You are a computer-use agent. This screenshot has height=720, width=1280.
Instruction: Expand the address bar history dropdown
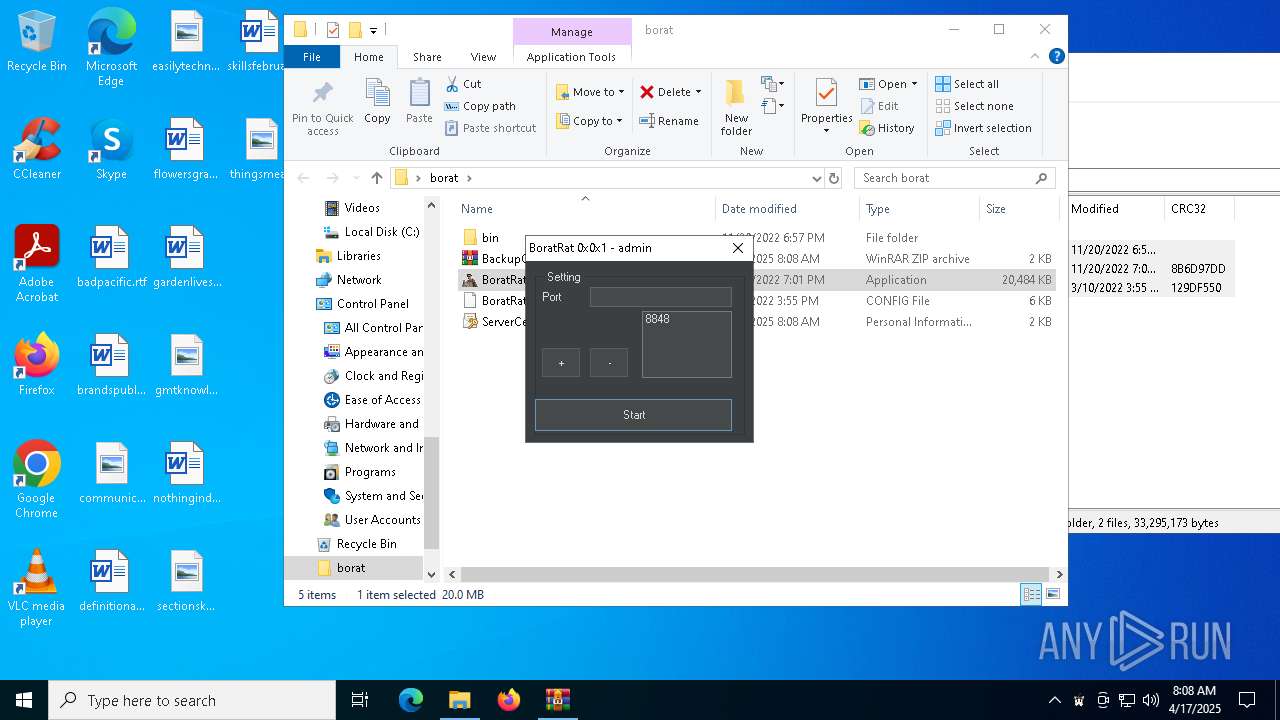(817, 178)
